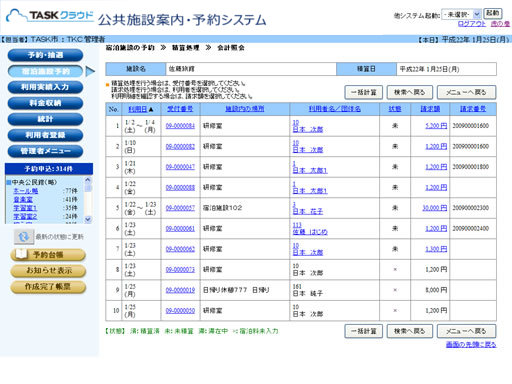Open receipt number 09-0000088

180,188
